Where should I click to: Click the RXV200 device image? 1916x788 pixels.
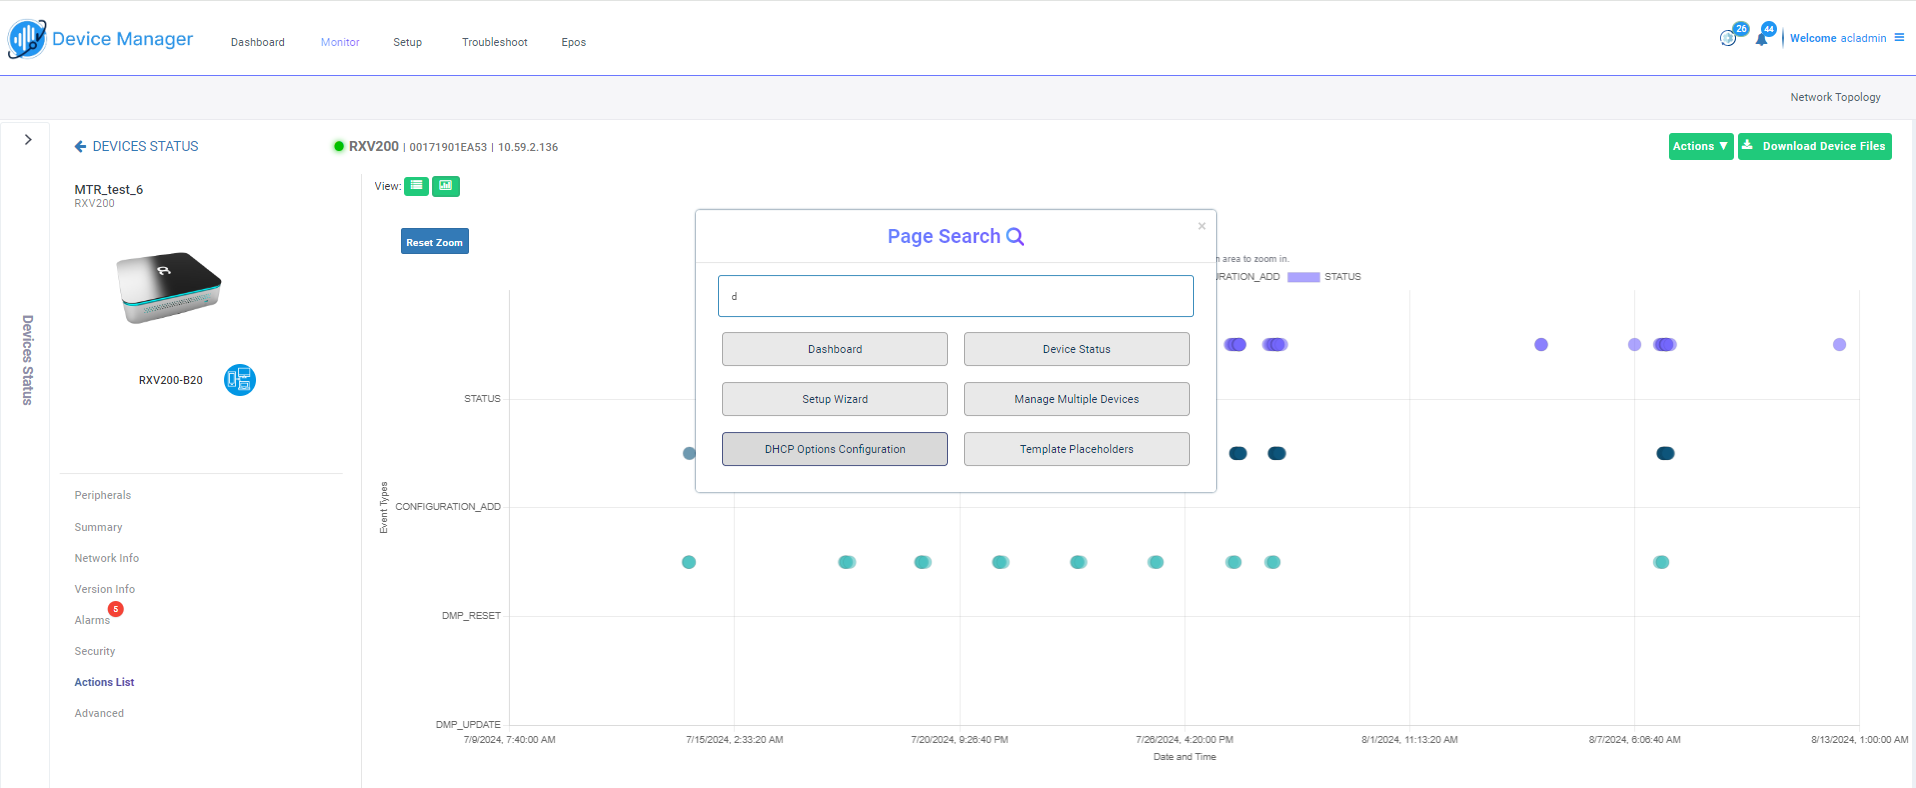[x=169, y=287]
